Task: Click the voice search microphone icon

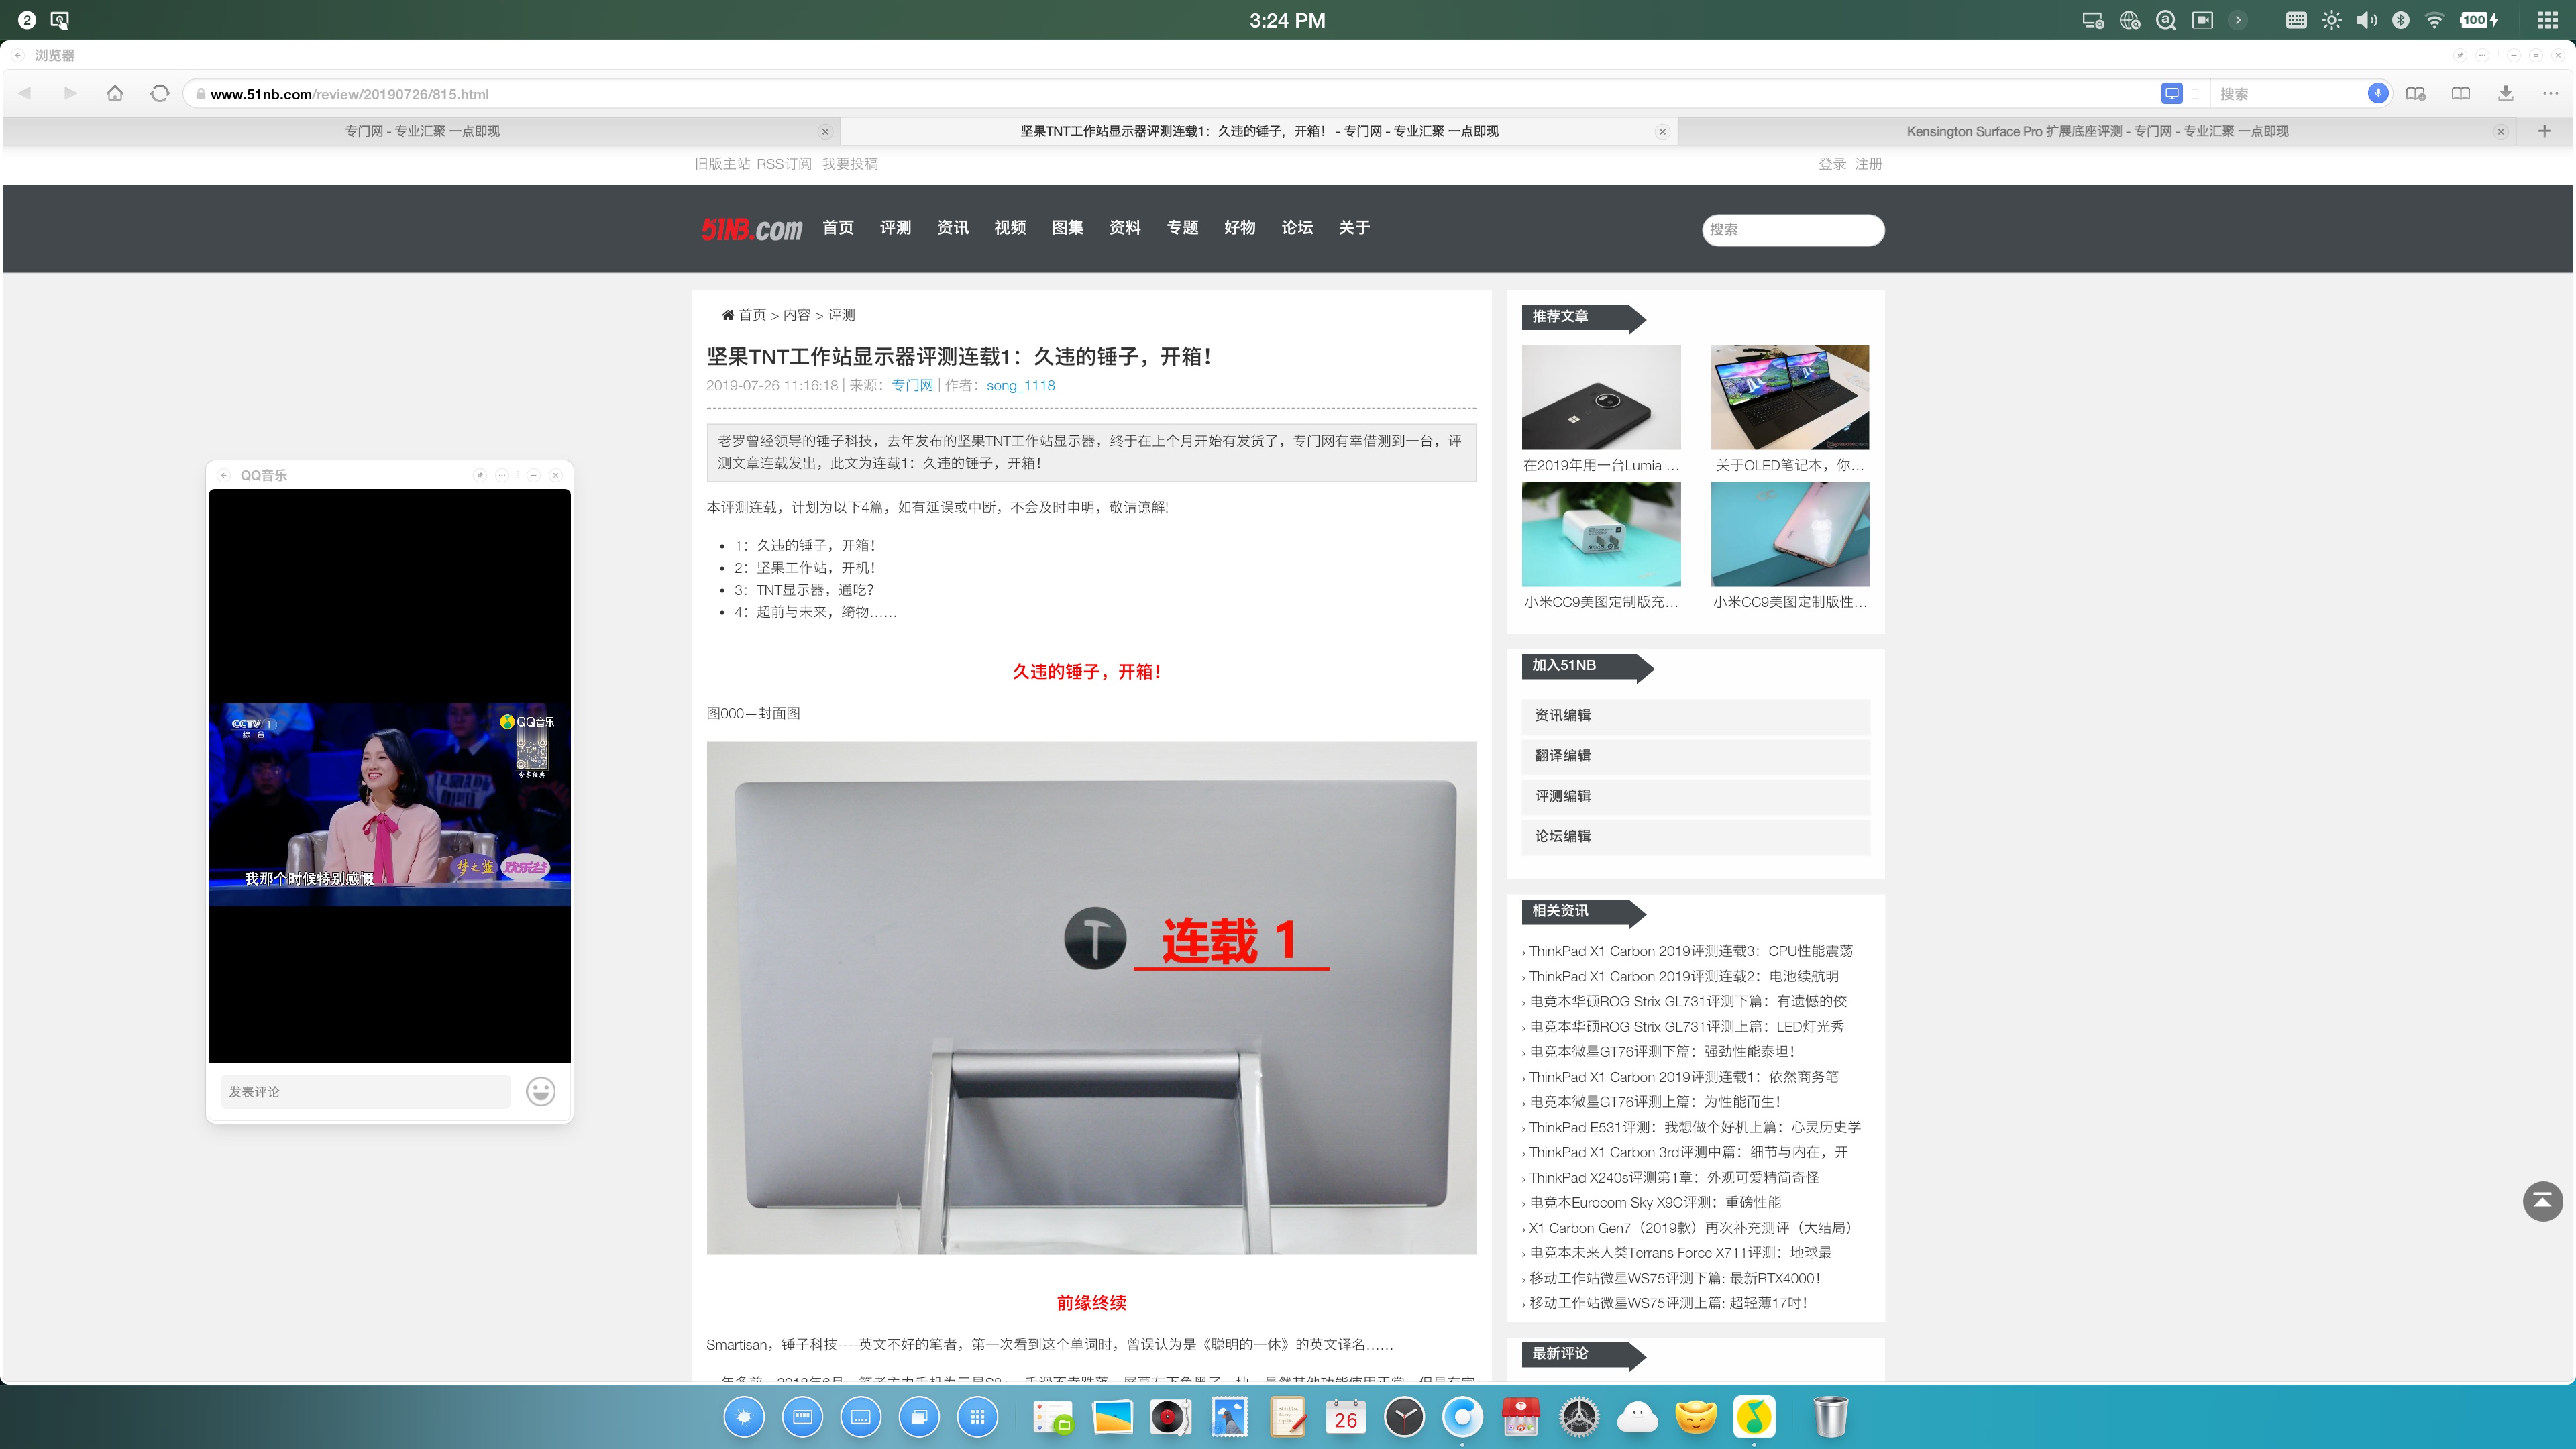Action: tap(2378, 93)
